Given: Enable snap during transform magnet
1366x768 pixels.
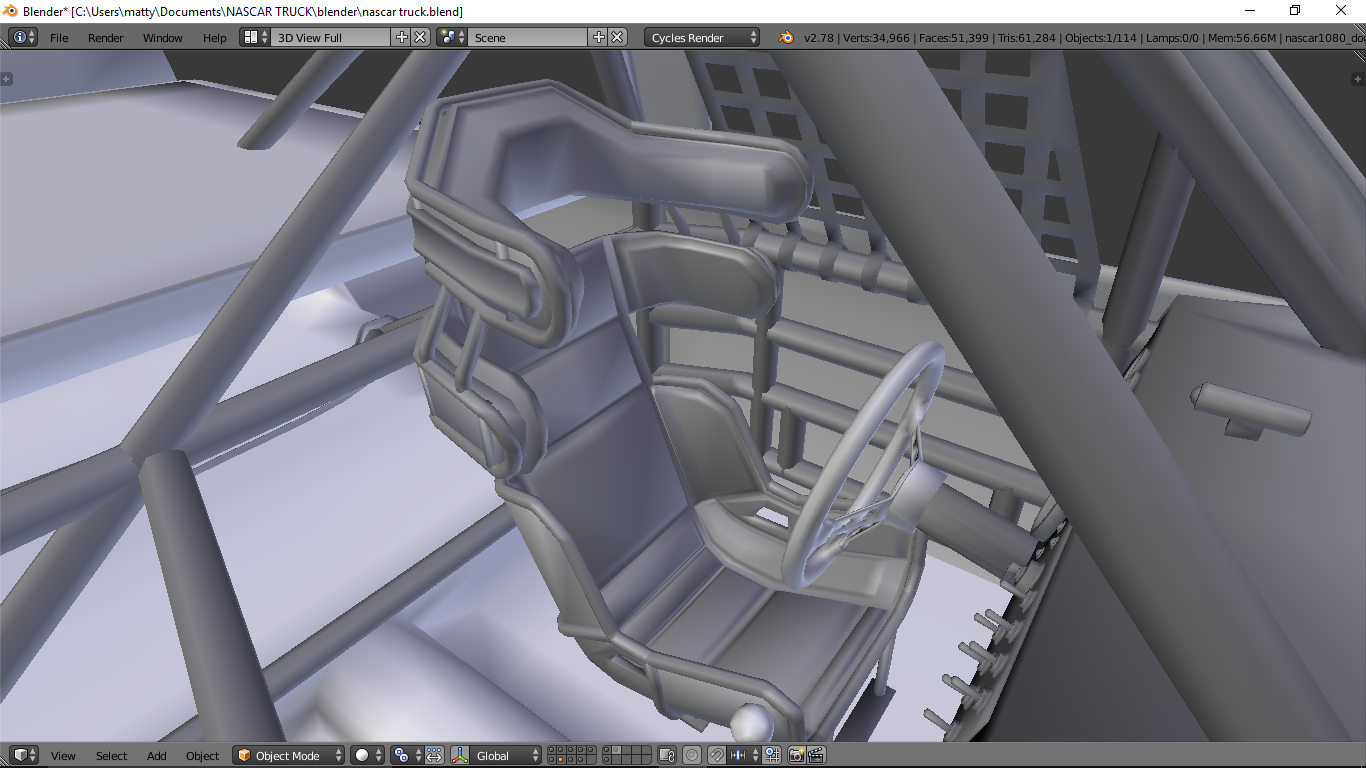Looking at the screenshot, I should (x=717, y=755).
